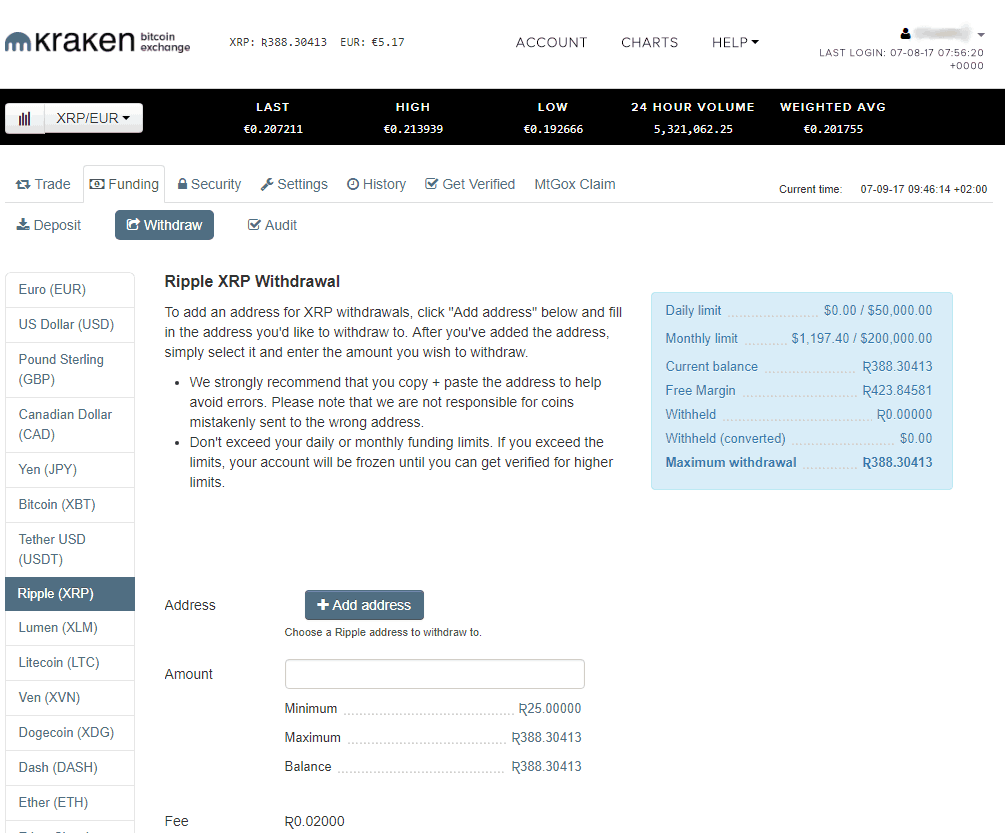Open the Security tab
This screenshot has width=1005, height=833.
pyautogui.click(x=209, y=184)
